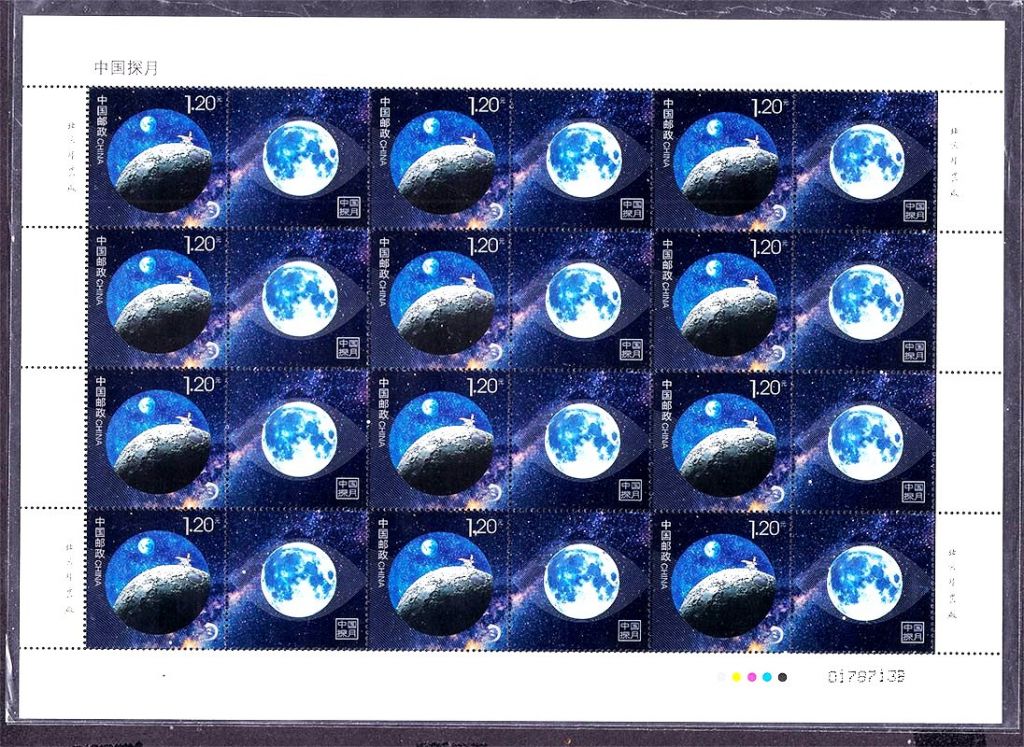
Task: Click the magenta color registration dot
Action: click(x=752, y=677)
